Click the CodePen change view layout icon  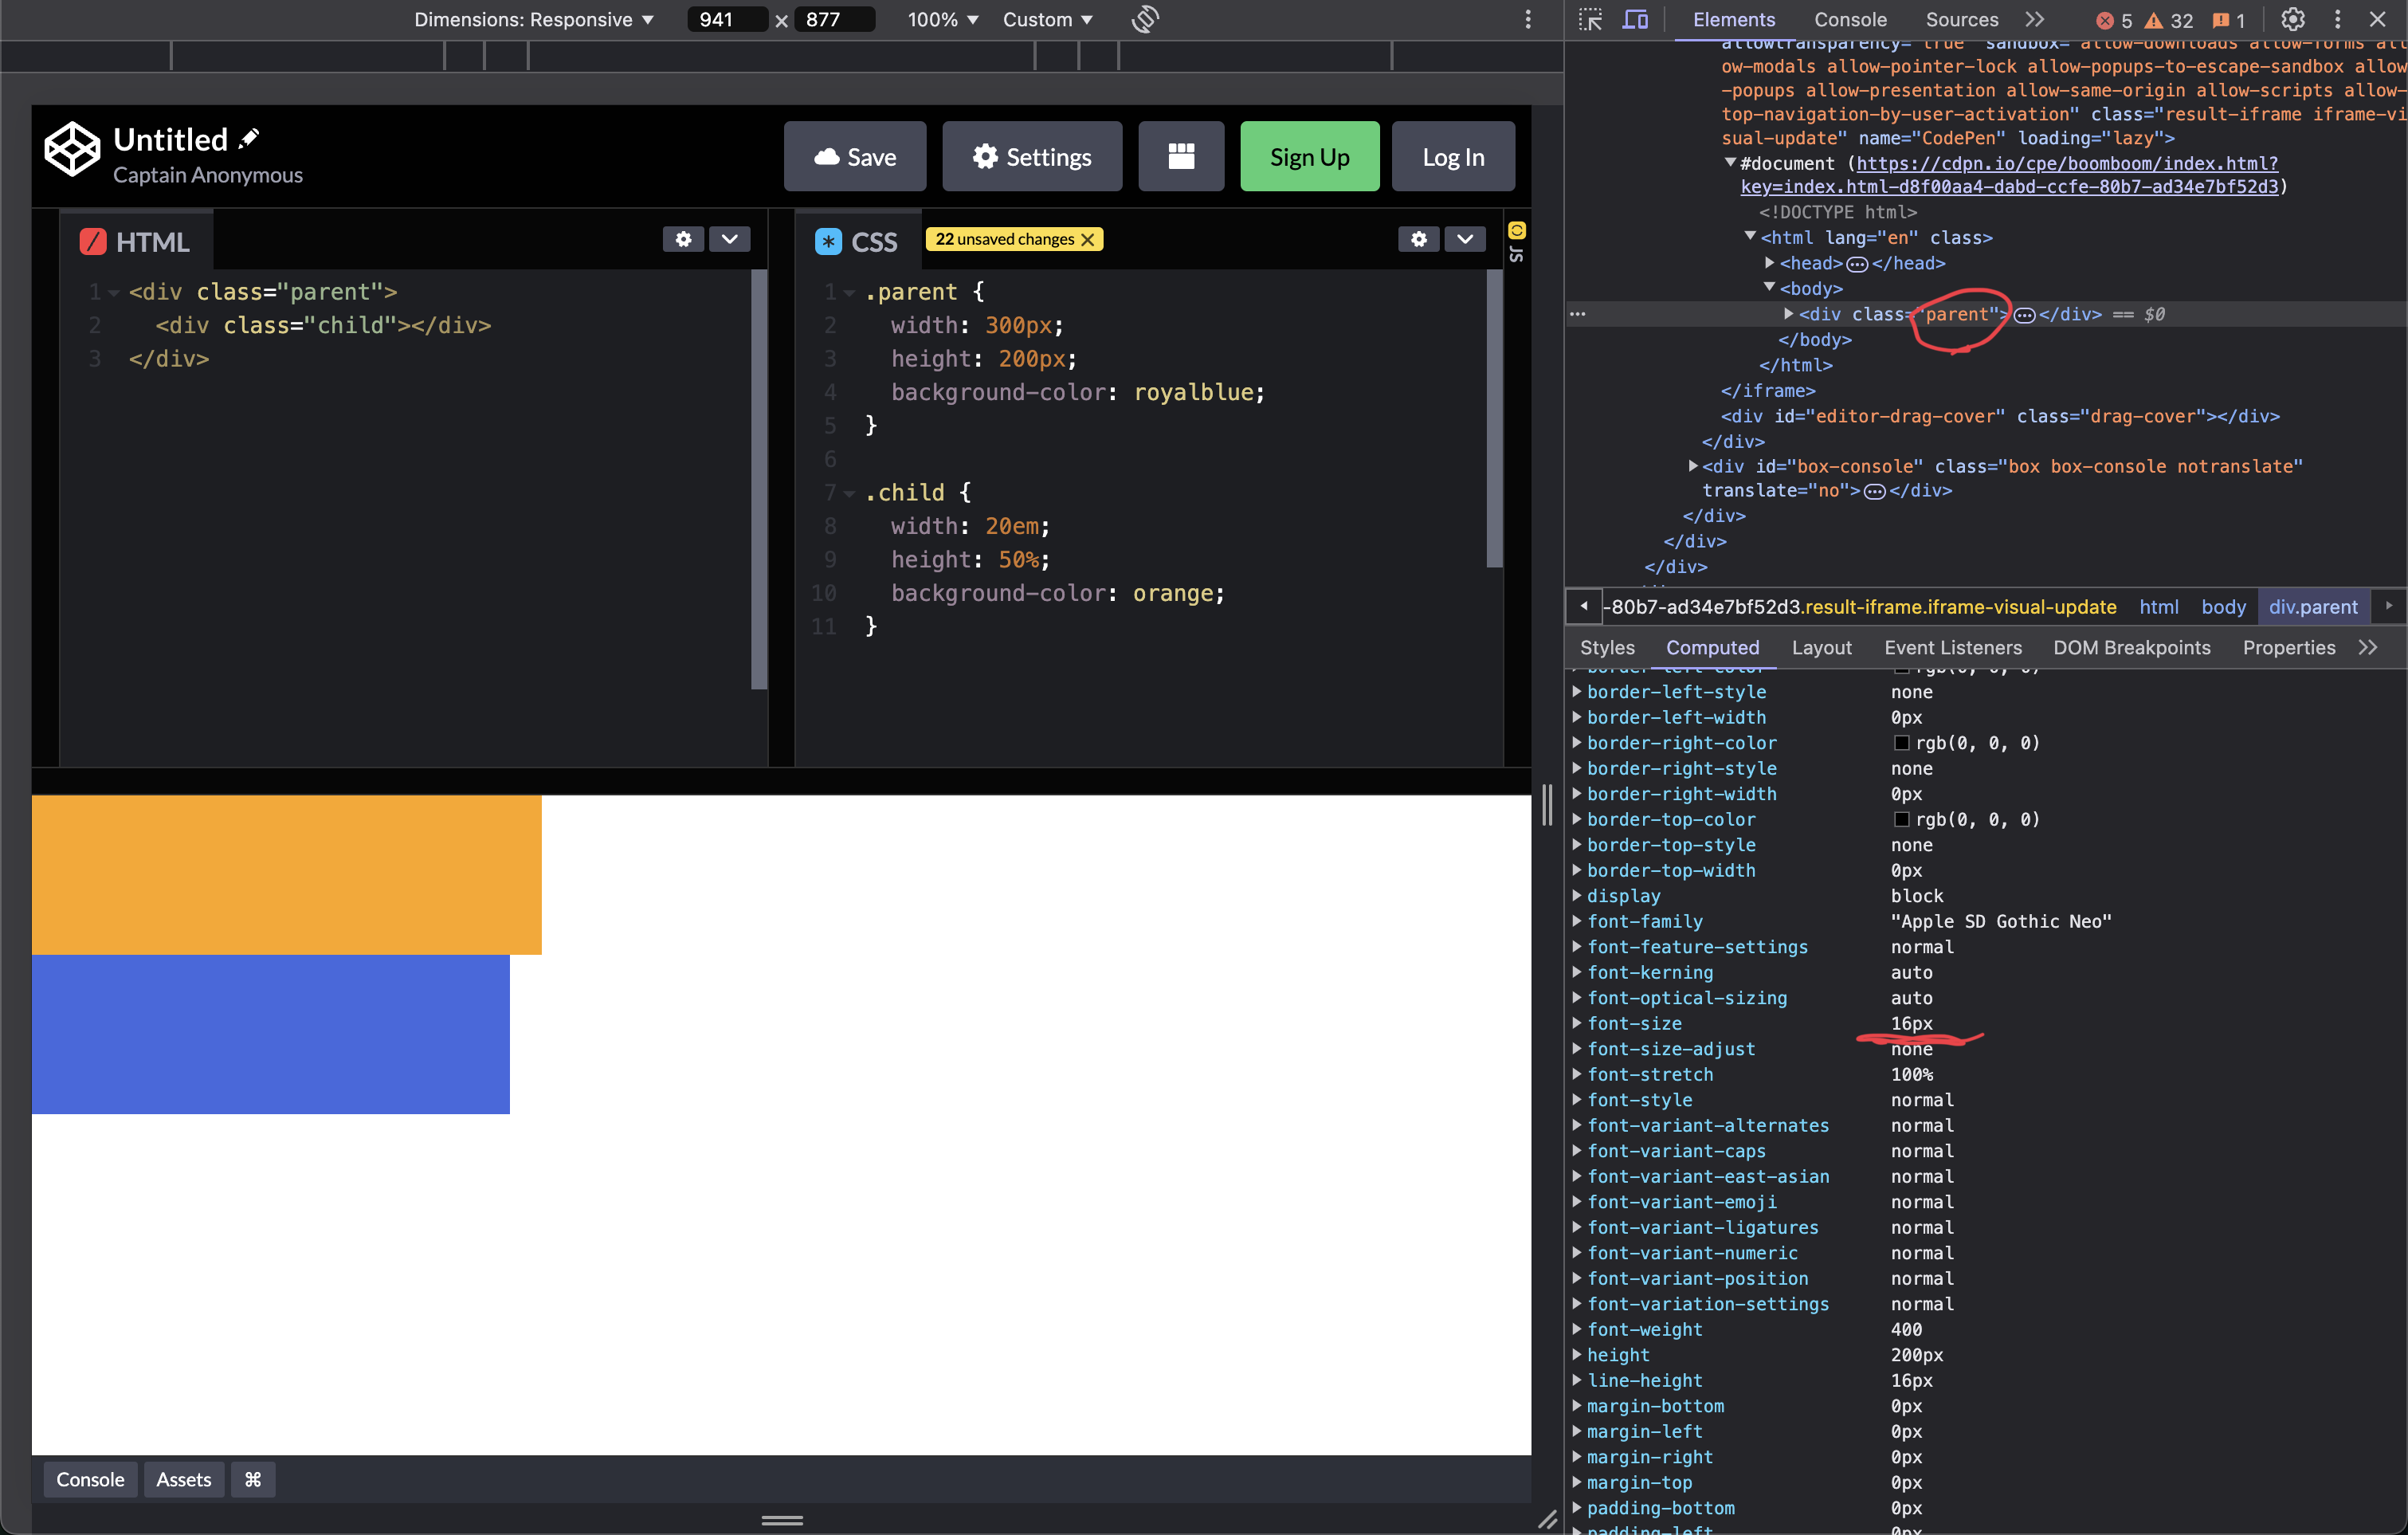(1181, 156)
